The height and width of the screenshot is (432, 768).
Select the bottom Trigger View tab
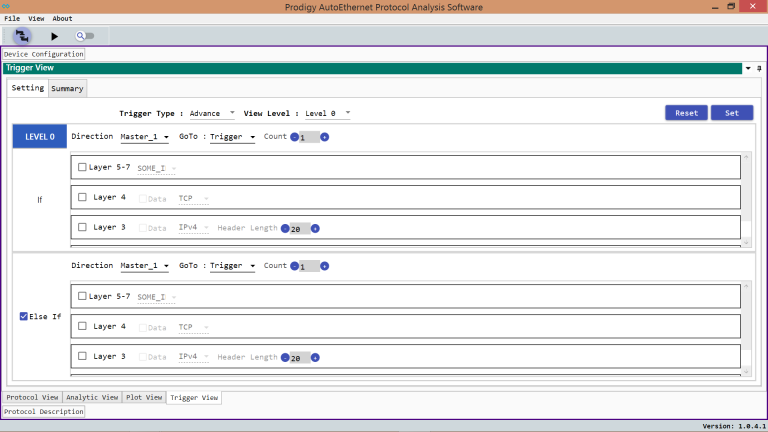[x=194, y=397]
